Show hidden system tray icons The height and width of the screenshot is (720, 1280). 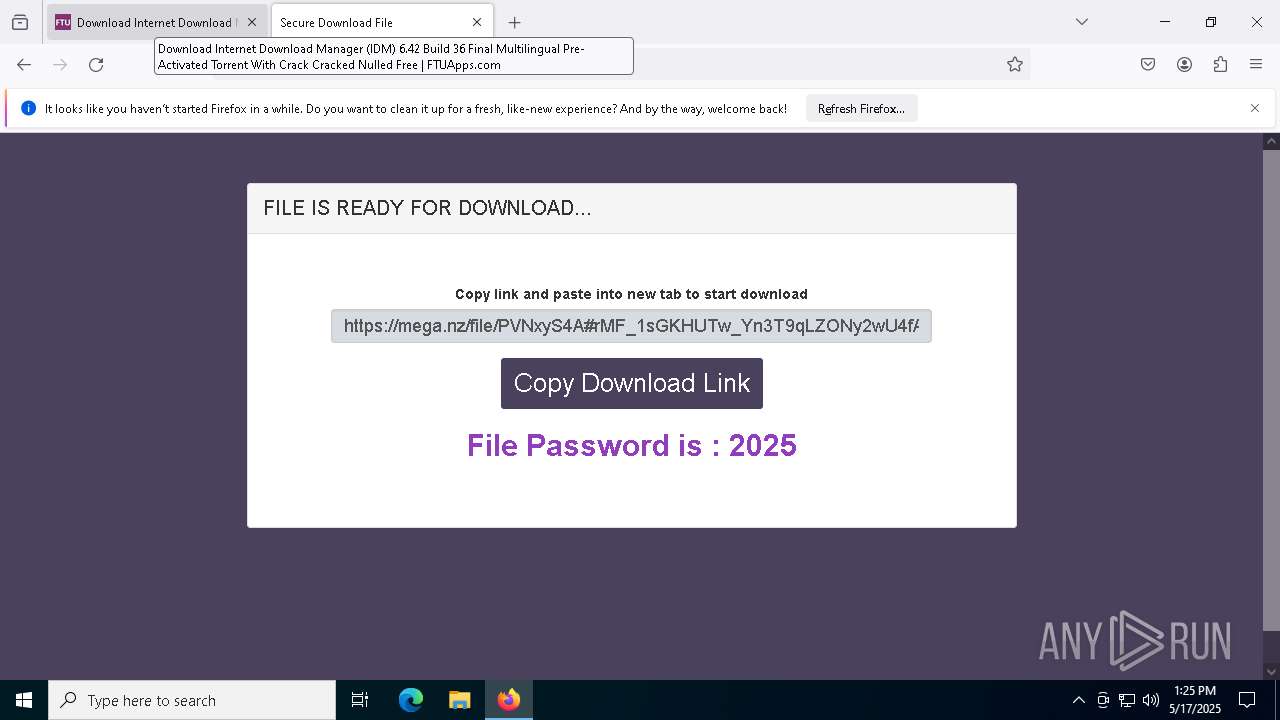click(x=1078, y=700)
